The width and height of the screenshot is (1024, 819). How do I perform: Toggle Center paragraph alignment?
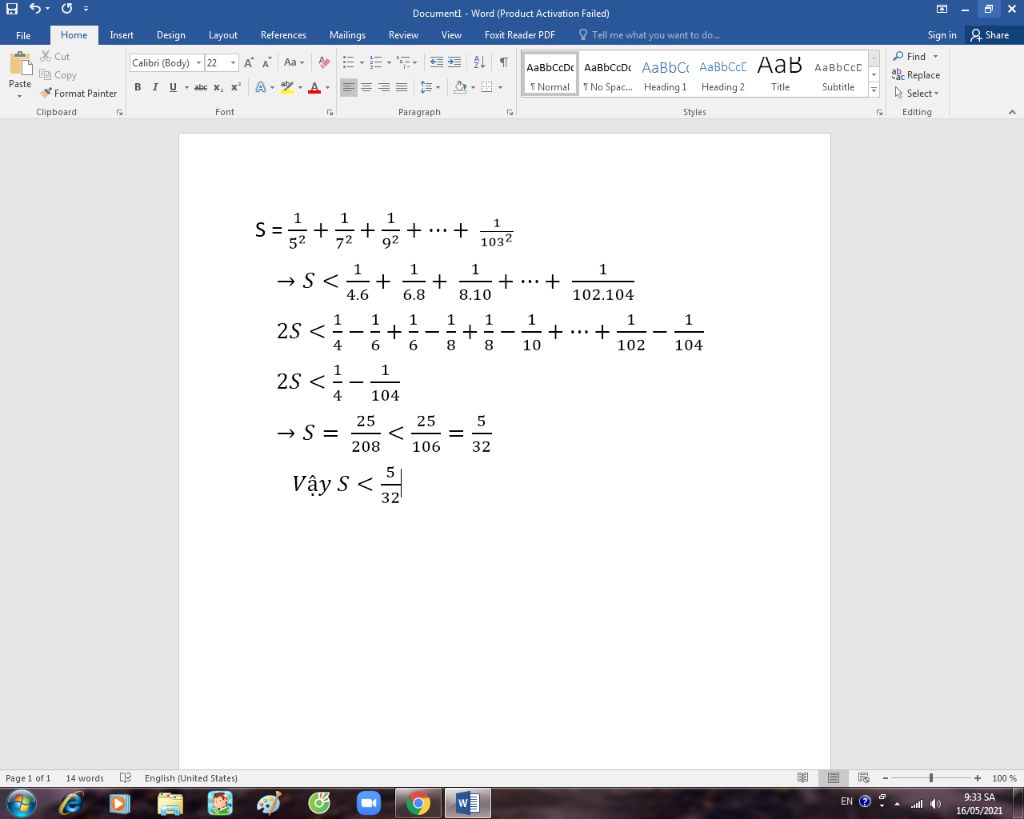(x=366, y=87)
